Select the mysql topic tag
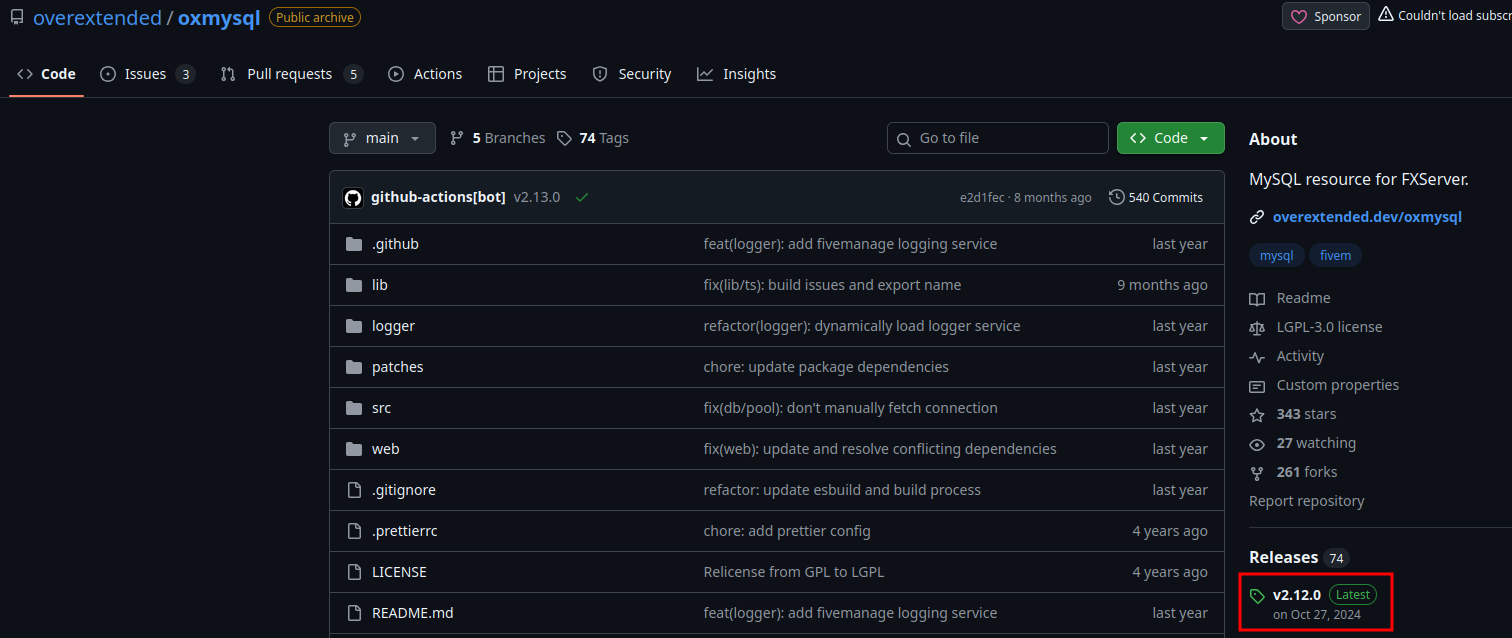Screen dimensions: 1512x638 tap(1276, 256)
